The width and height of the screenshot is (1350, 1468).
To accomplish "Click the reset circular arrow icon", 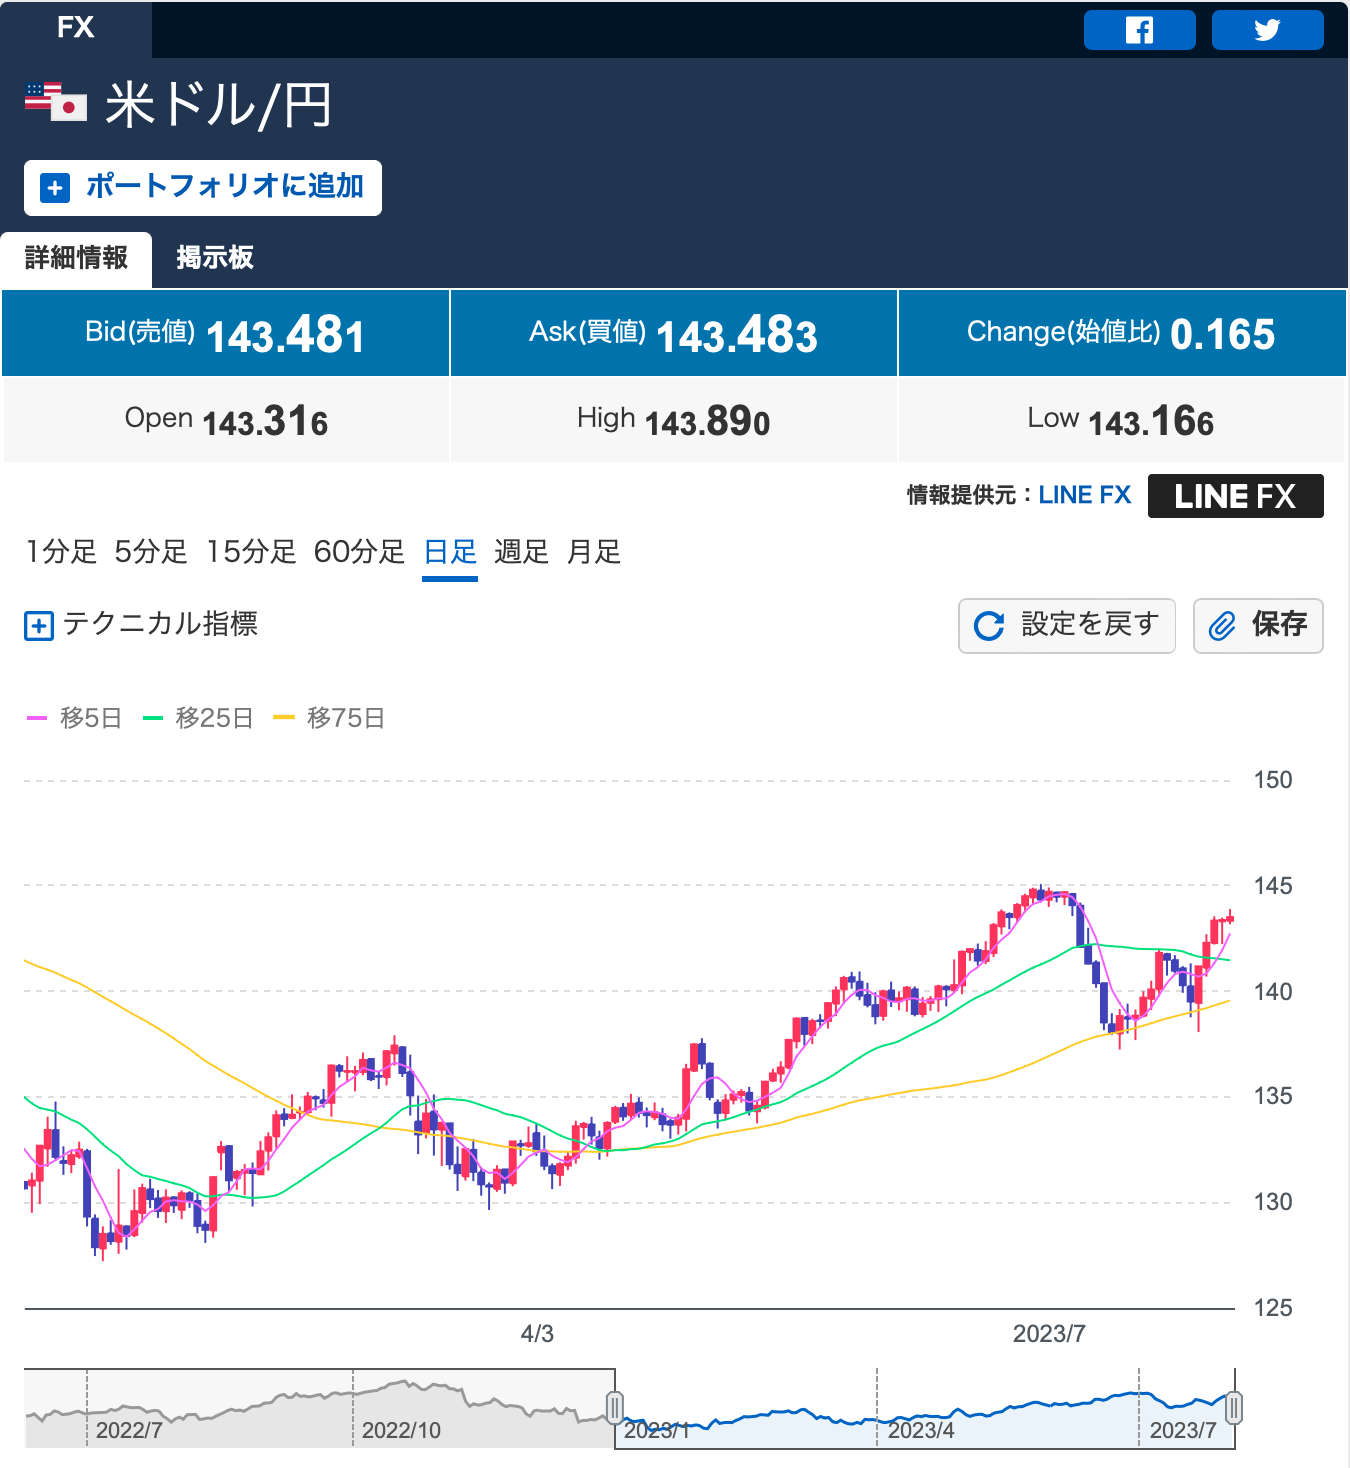I will click(989, 626).
